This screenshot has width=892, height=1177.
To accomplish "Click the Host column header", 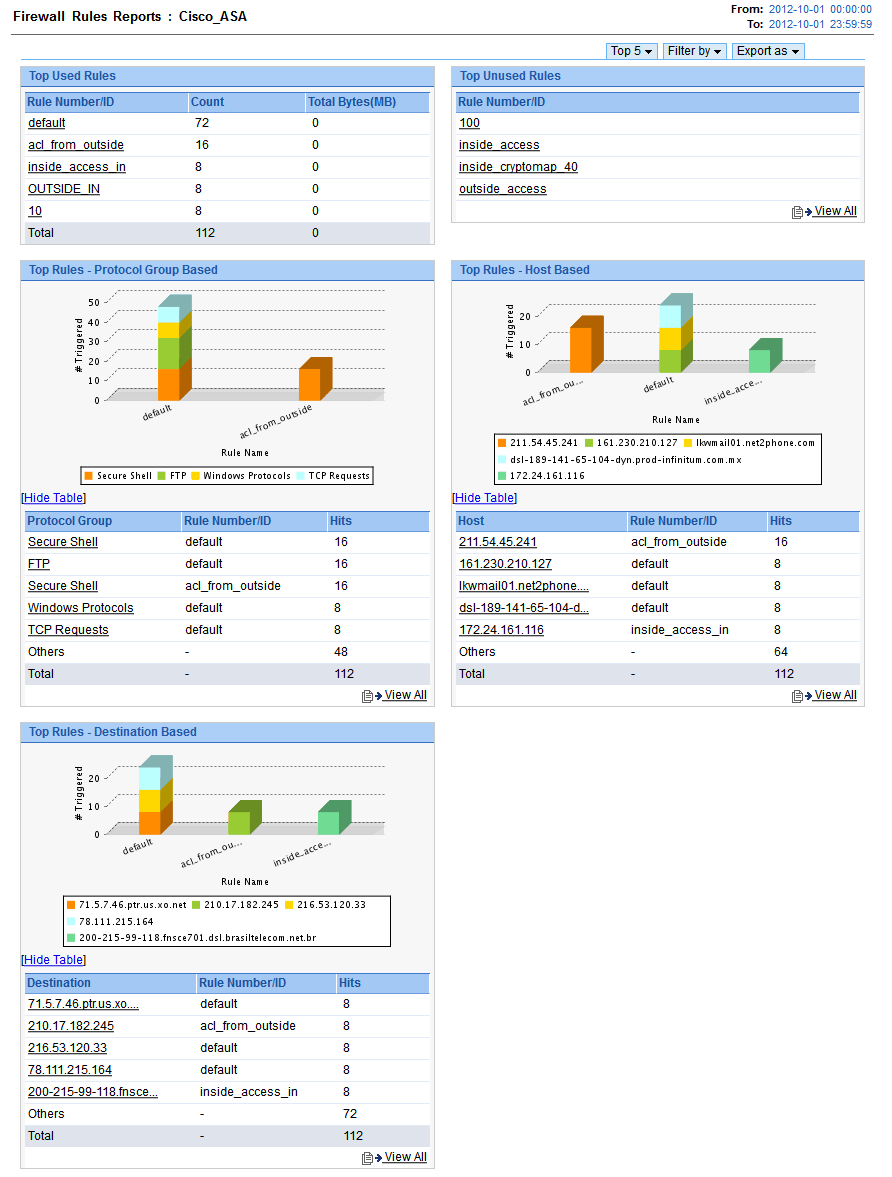I will (541, 521).
